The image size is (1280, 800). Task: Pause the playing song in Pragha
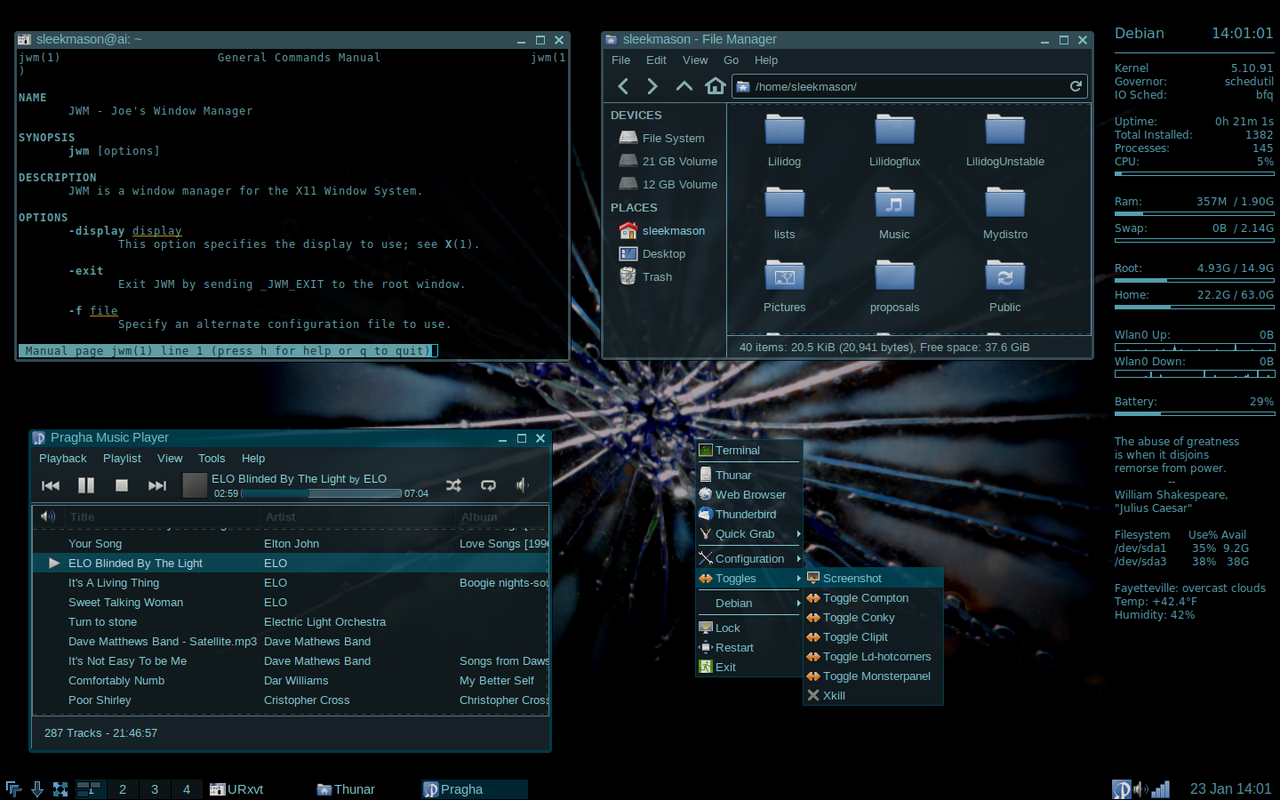pyautogui.click(x=86, y=486)
